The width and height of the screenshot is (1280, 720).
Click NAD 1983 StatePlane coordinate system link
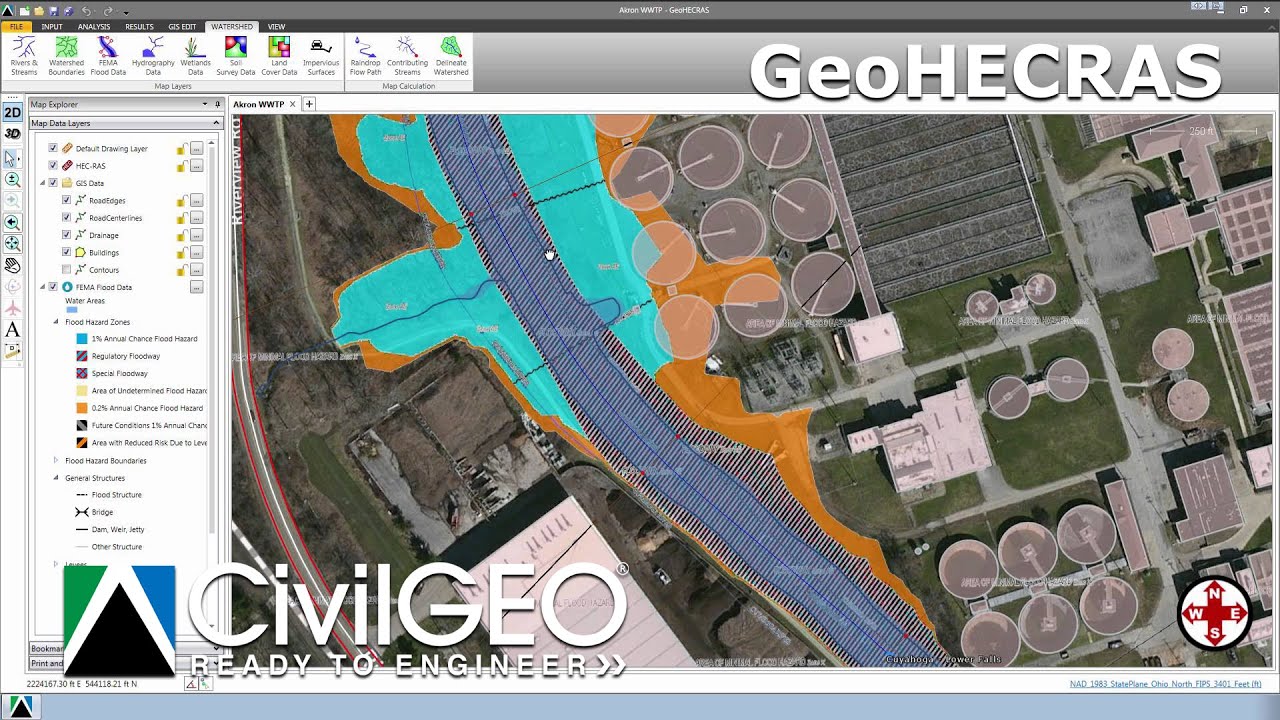click(1165, 684)
